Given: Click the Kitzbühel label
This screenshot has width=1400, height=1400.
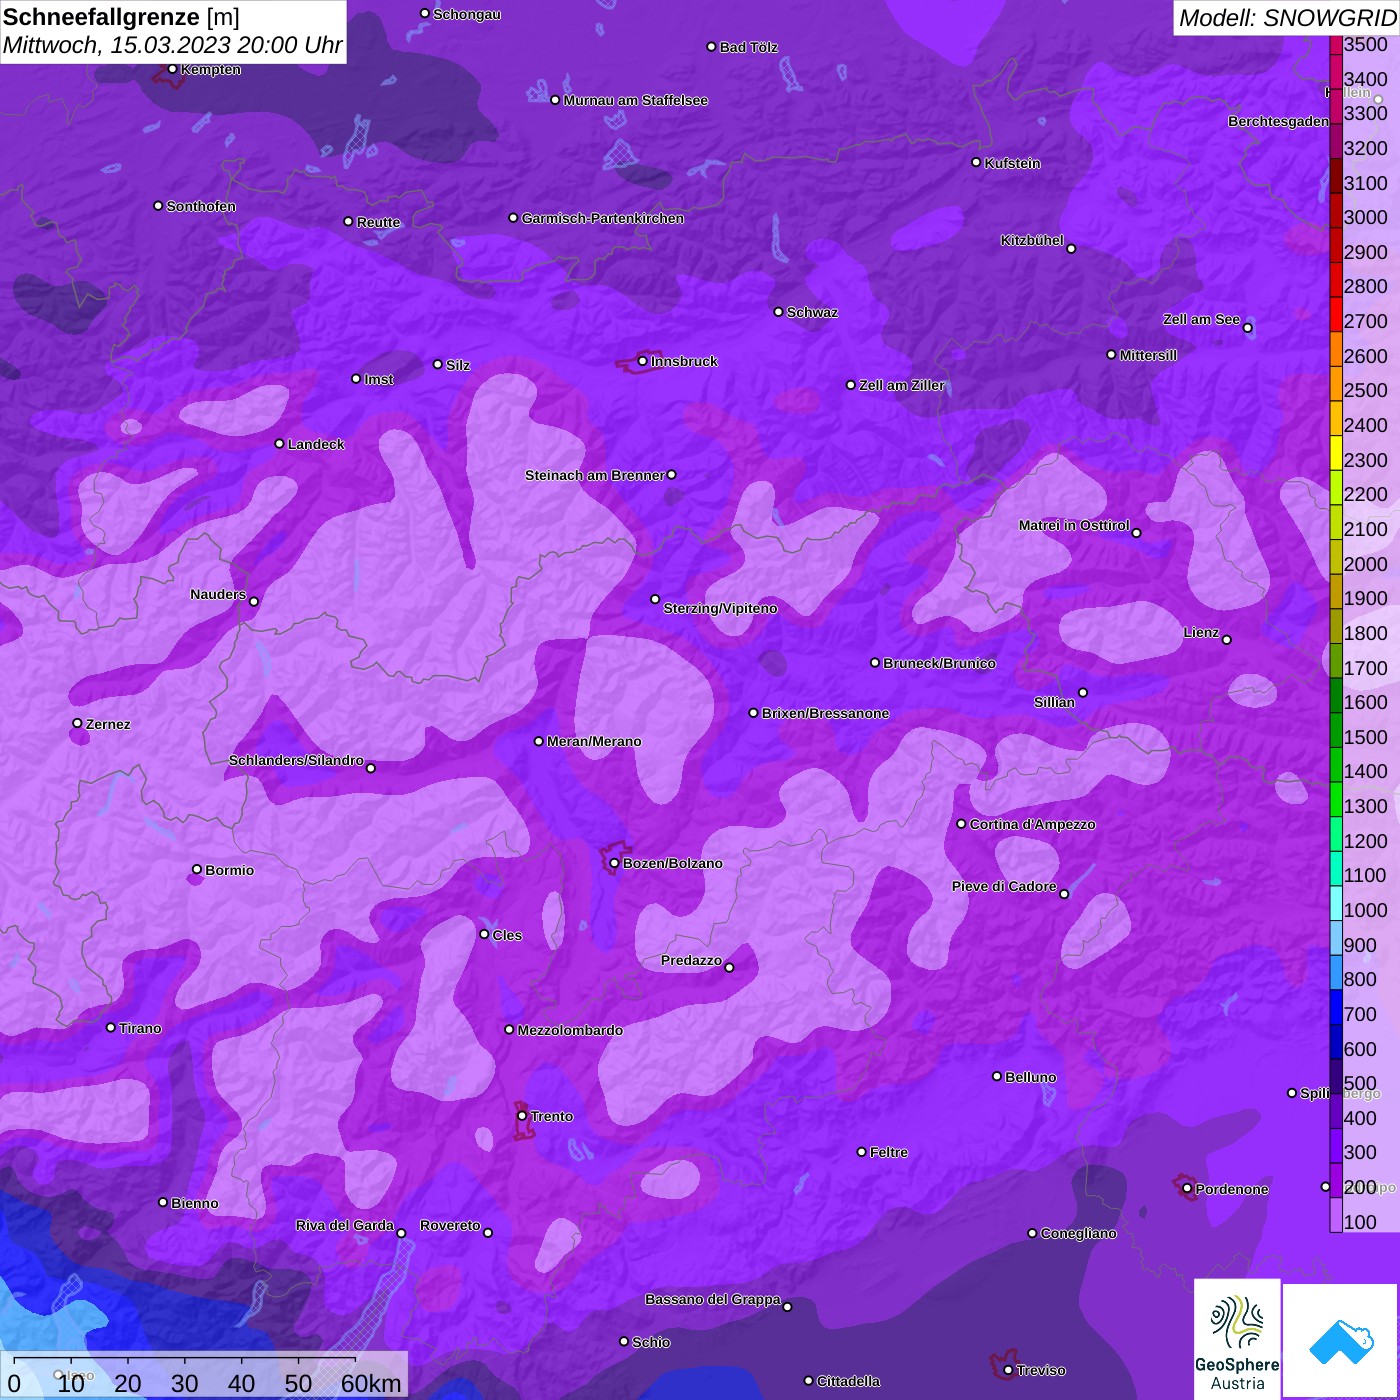Looking at the screenshot, I should click(1032, 240).
